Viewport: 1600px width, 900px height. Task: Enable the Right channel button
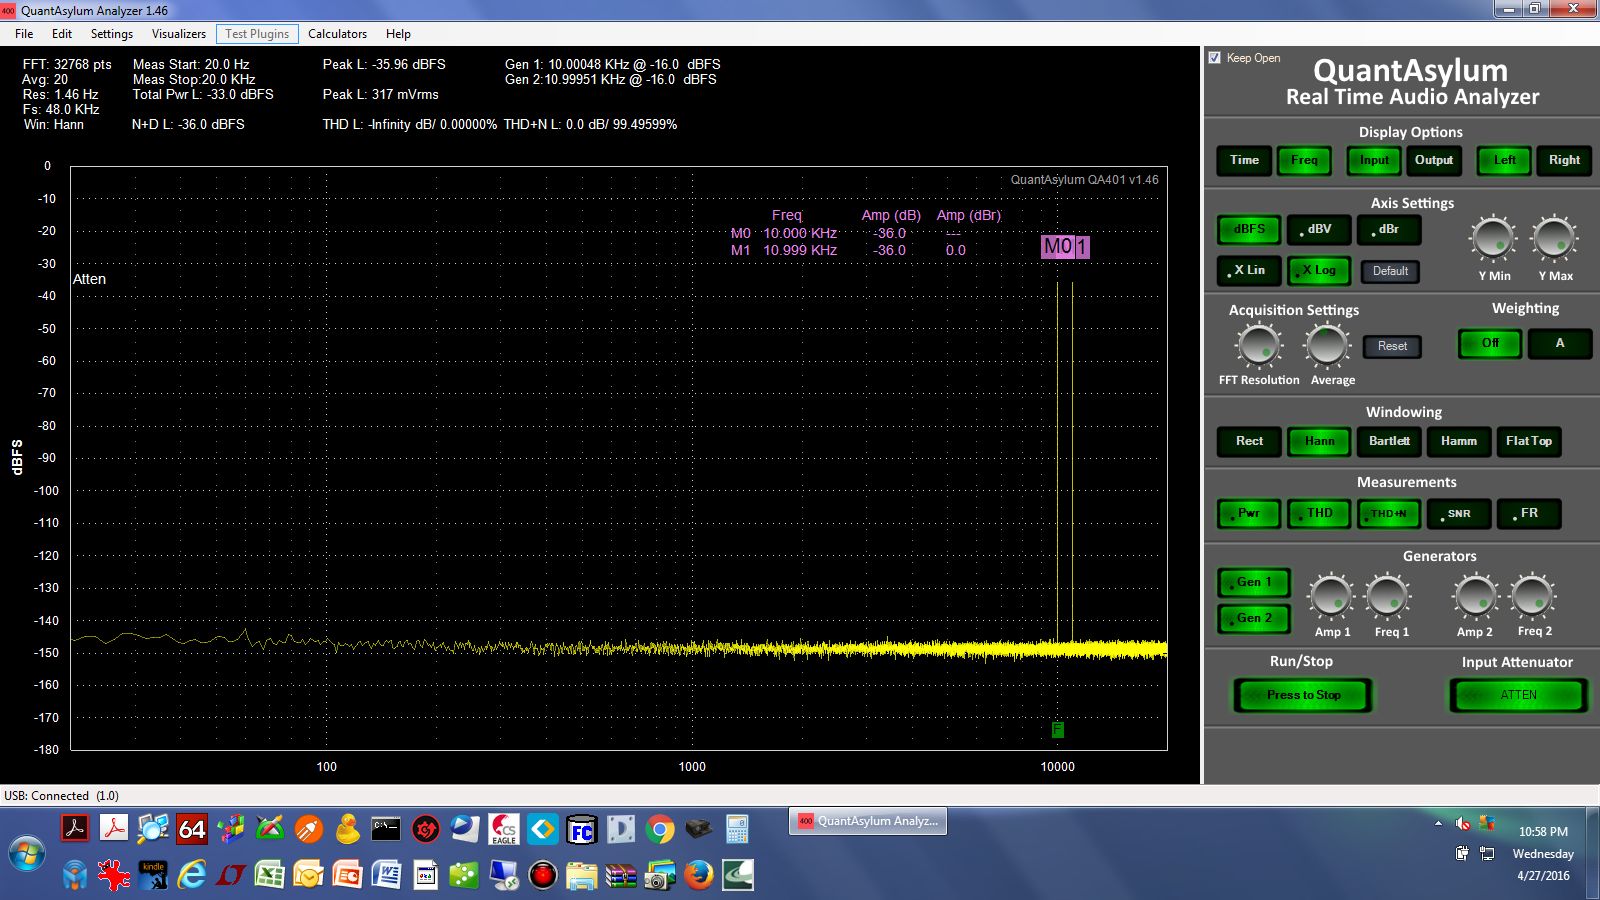[x=1564, y=160]
